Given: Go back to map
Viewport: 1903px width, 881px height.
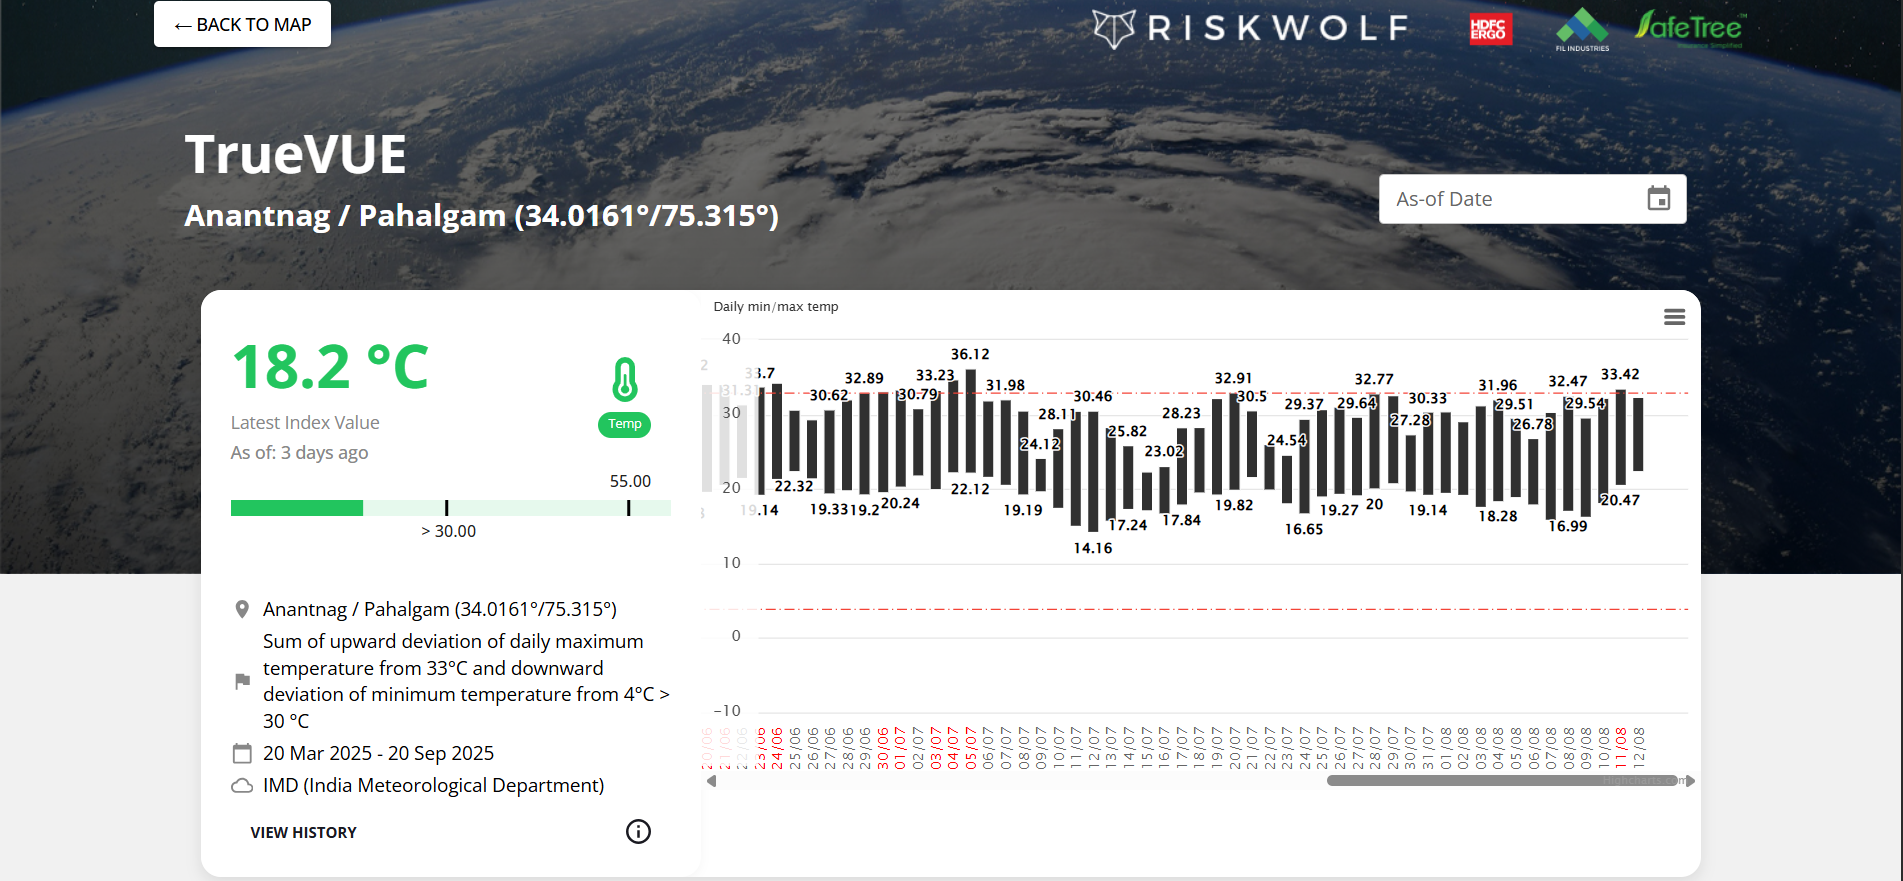Looking at the screenshot, I should pyautogui.click(x=242, y=24).
